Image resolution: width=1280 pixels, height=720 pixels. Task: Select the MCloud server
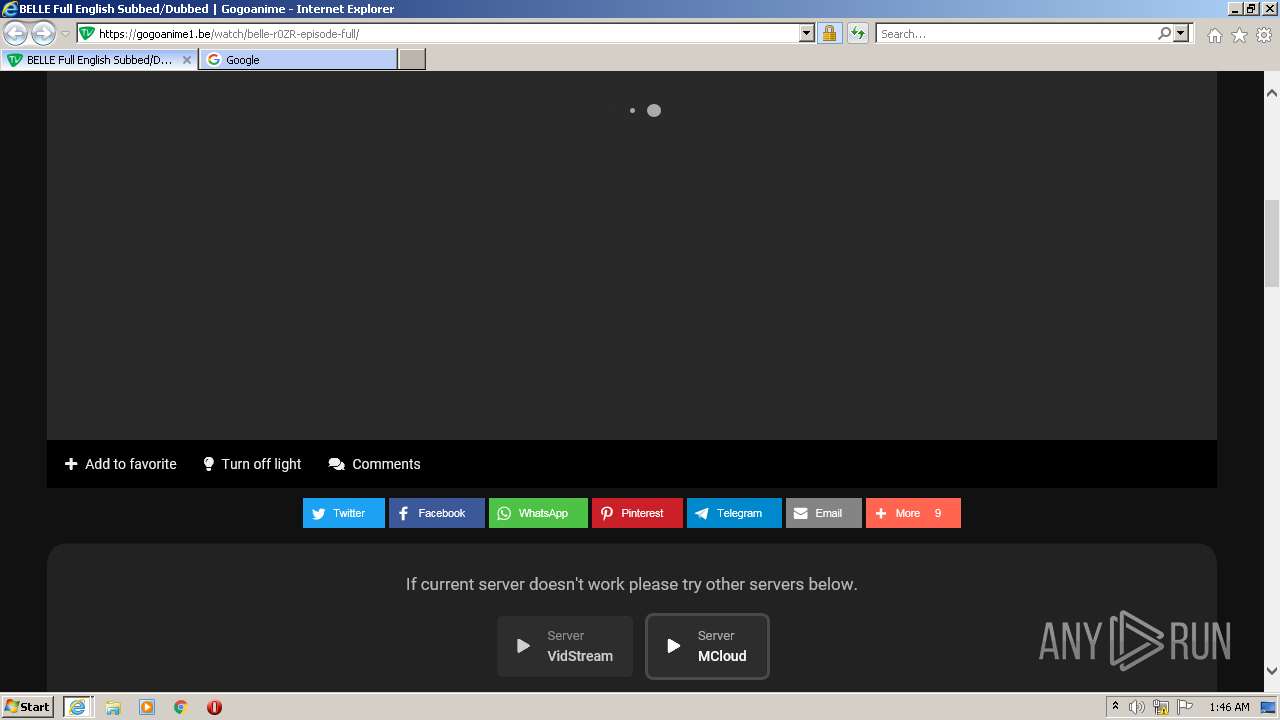[707, 646]
